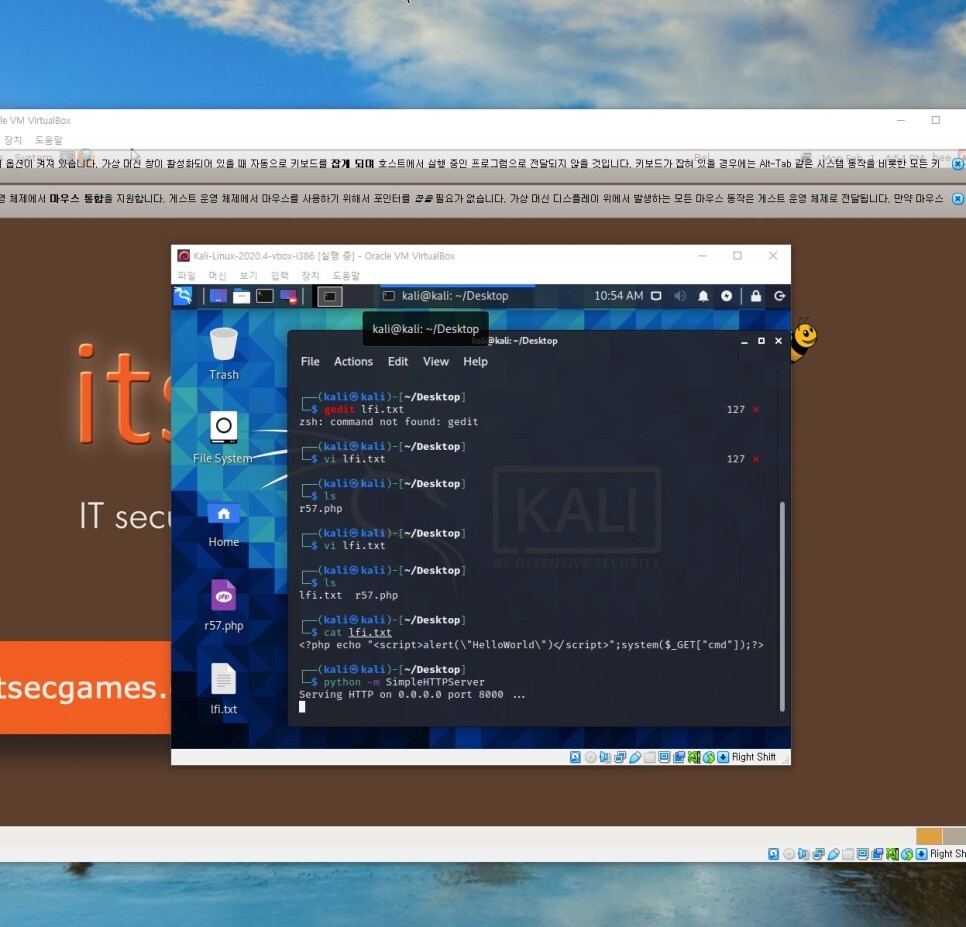
Task: Click the green CPU indicator in the outer VM status bar
Action: [x=892, y=854]
